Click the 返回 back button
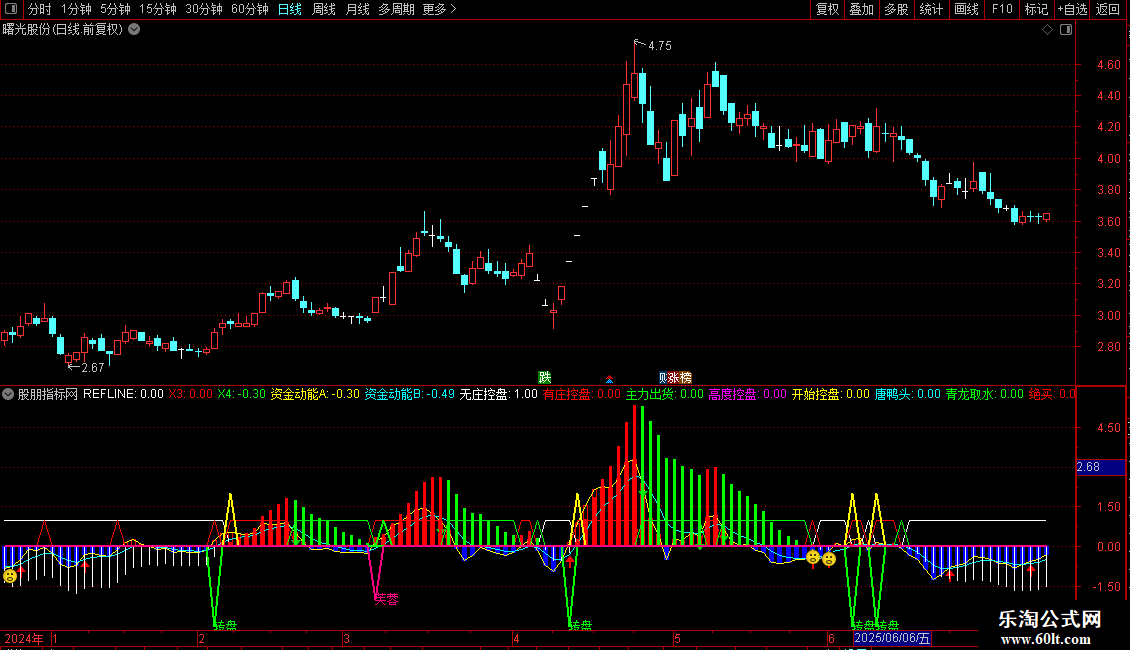Image resolution: width=1130 pixels, height=650 pixels. 1108,9
